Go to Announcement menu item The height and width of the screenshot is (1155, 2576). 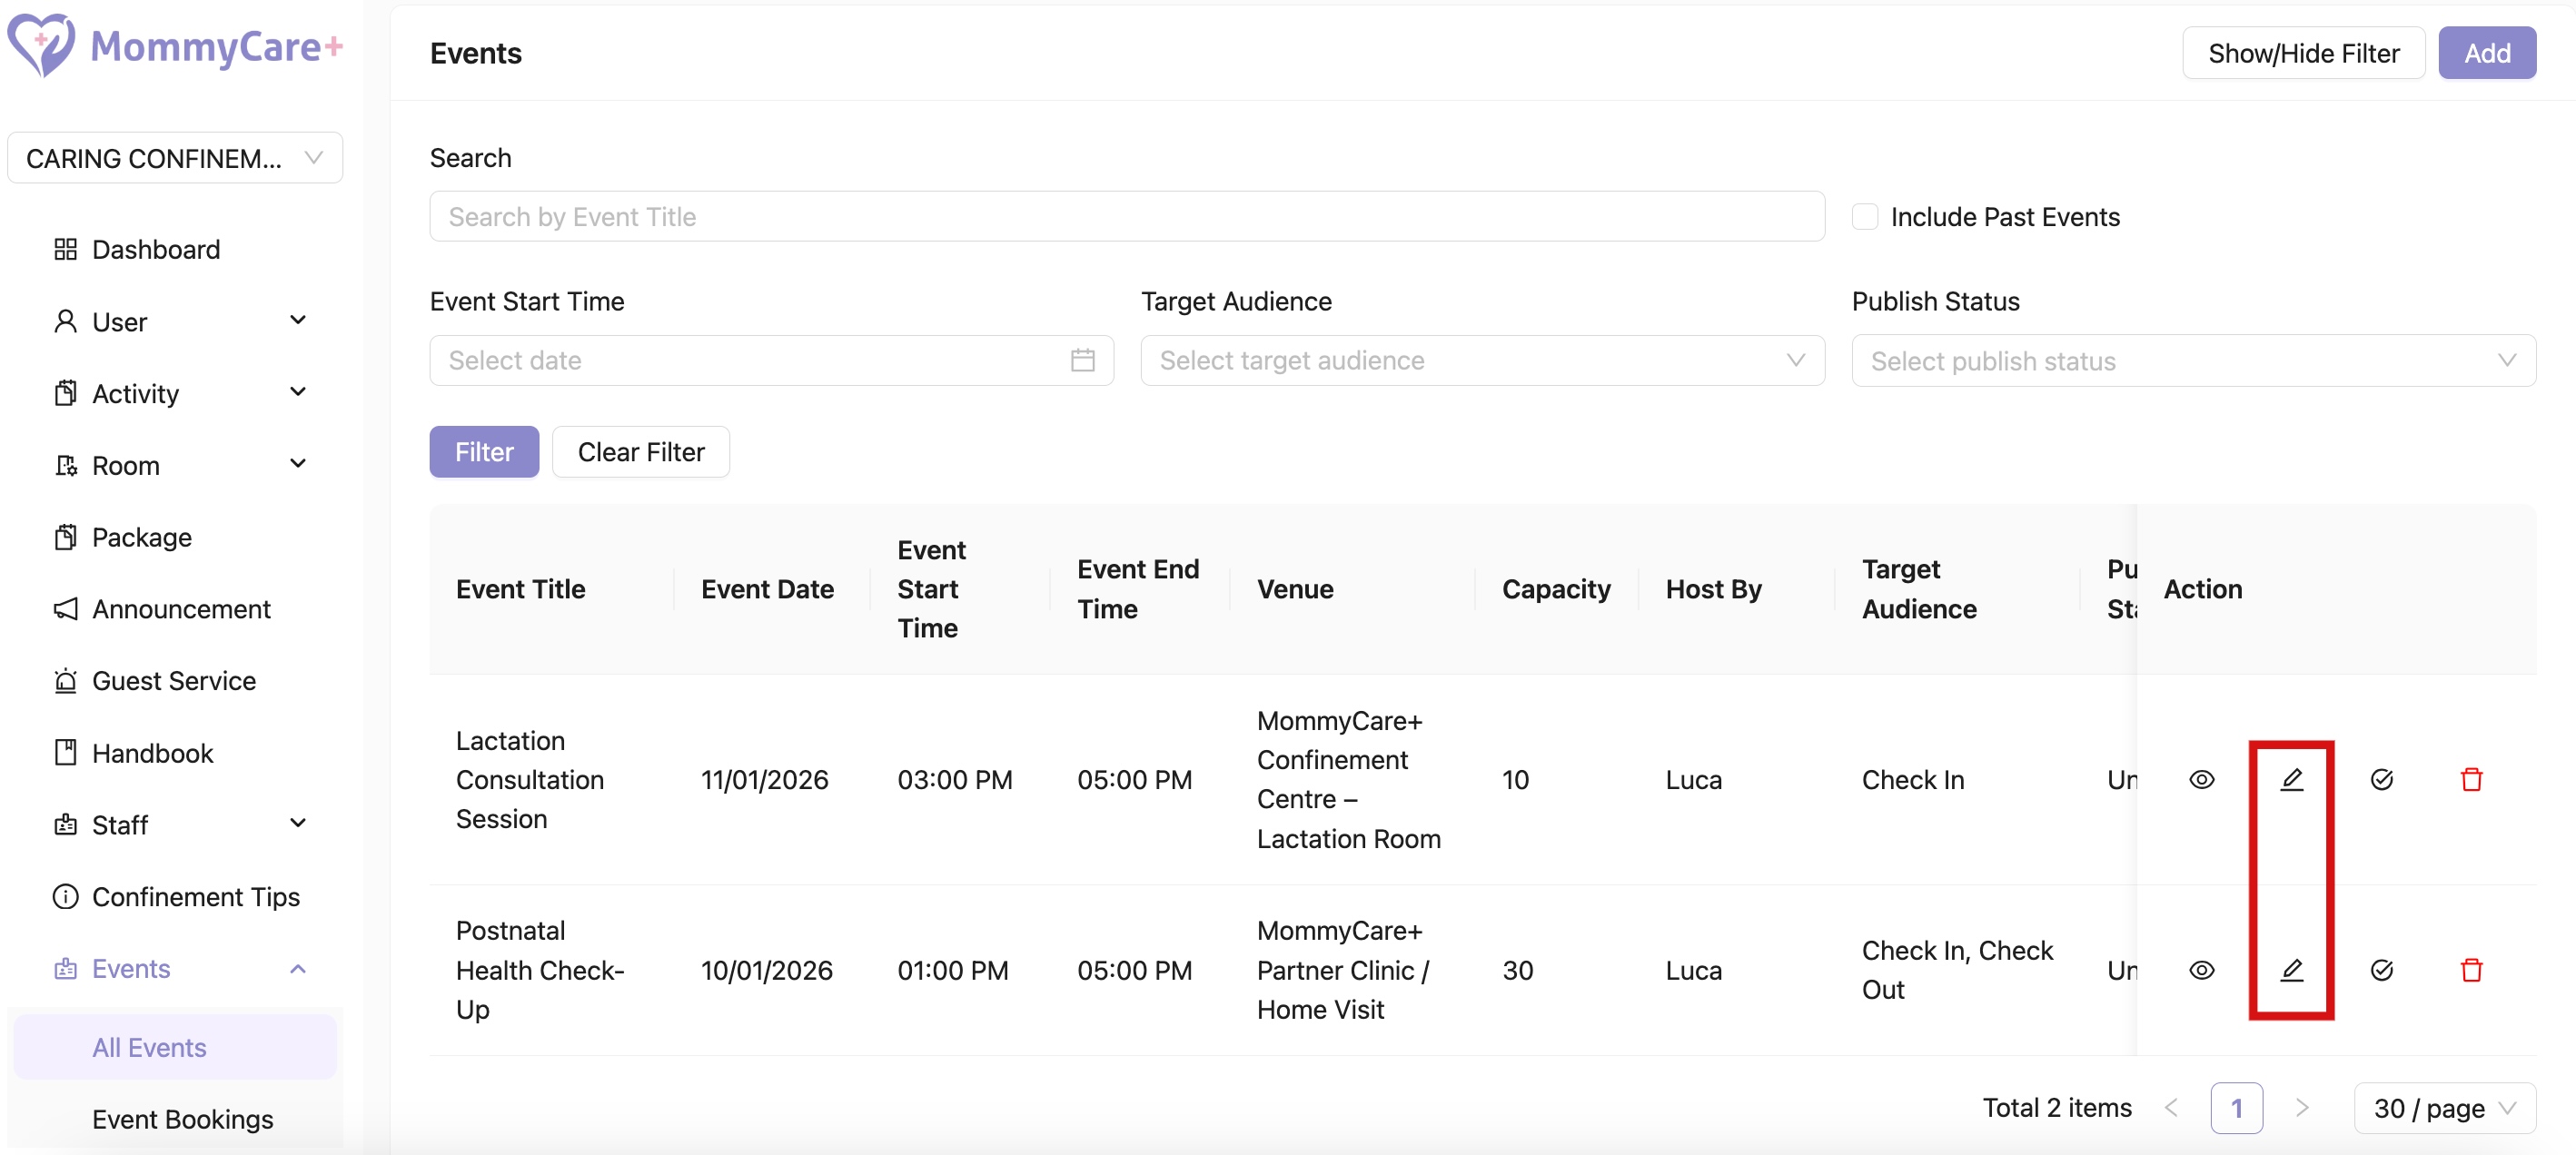click(x=181, y=608)
